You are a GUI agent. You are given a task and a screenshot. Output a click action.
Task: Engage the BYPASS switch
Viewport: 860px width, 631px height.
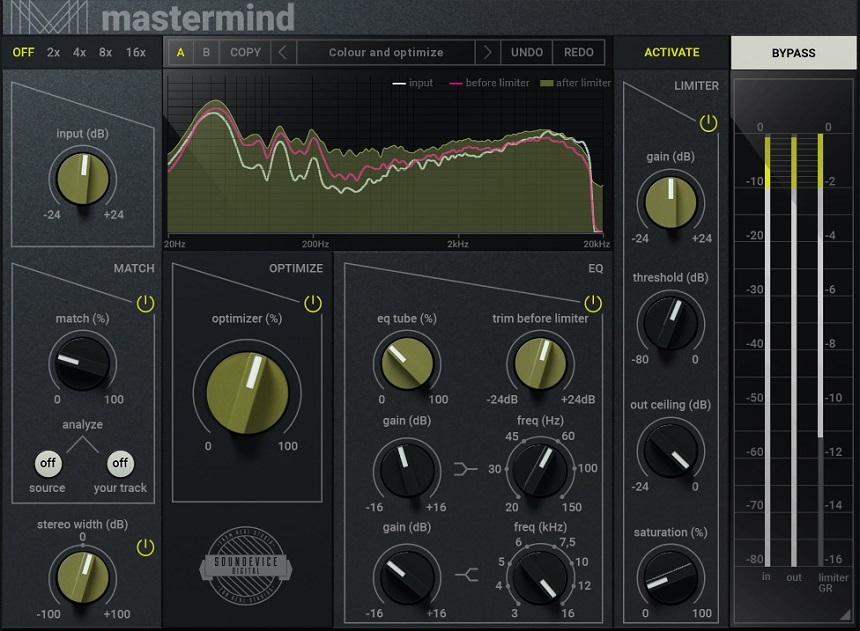tap(794, 52)
